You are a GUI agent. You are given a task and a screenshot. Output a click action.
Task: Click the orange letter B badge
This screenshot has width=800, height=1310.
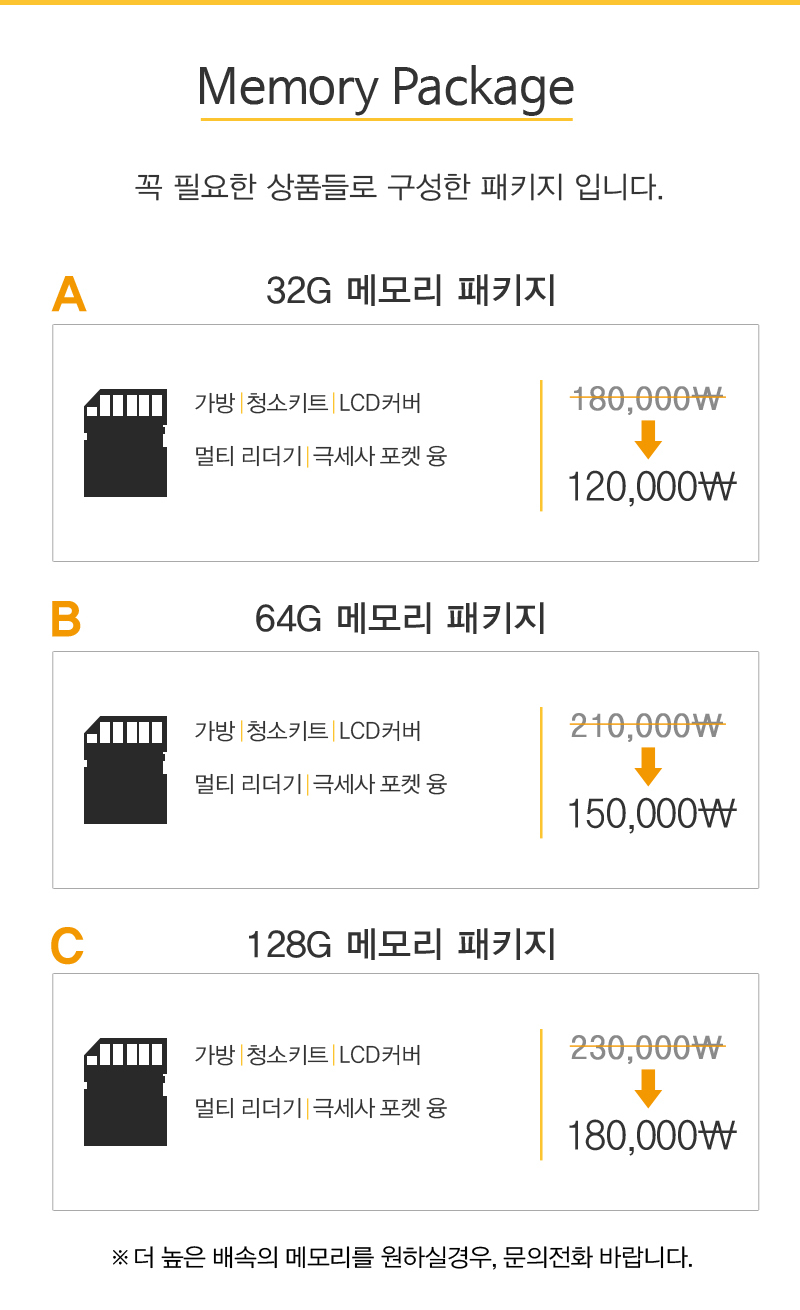click(66, 620)
